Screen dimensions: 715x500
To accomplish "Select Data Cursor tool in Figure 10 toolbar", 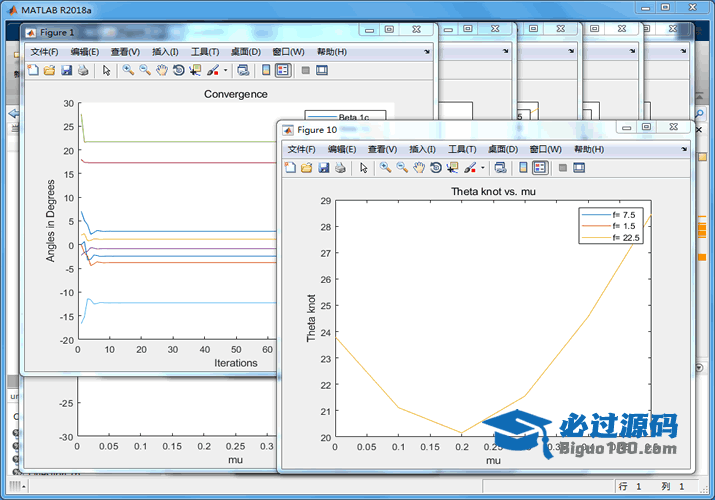I will point(453,168).
